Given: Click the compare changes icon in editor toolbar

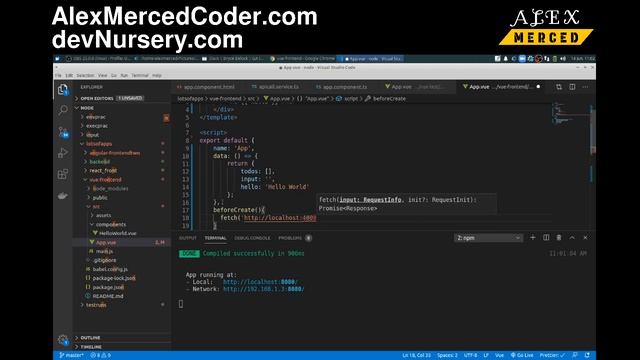Looking at the screenshot, I should (559, 87).
